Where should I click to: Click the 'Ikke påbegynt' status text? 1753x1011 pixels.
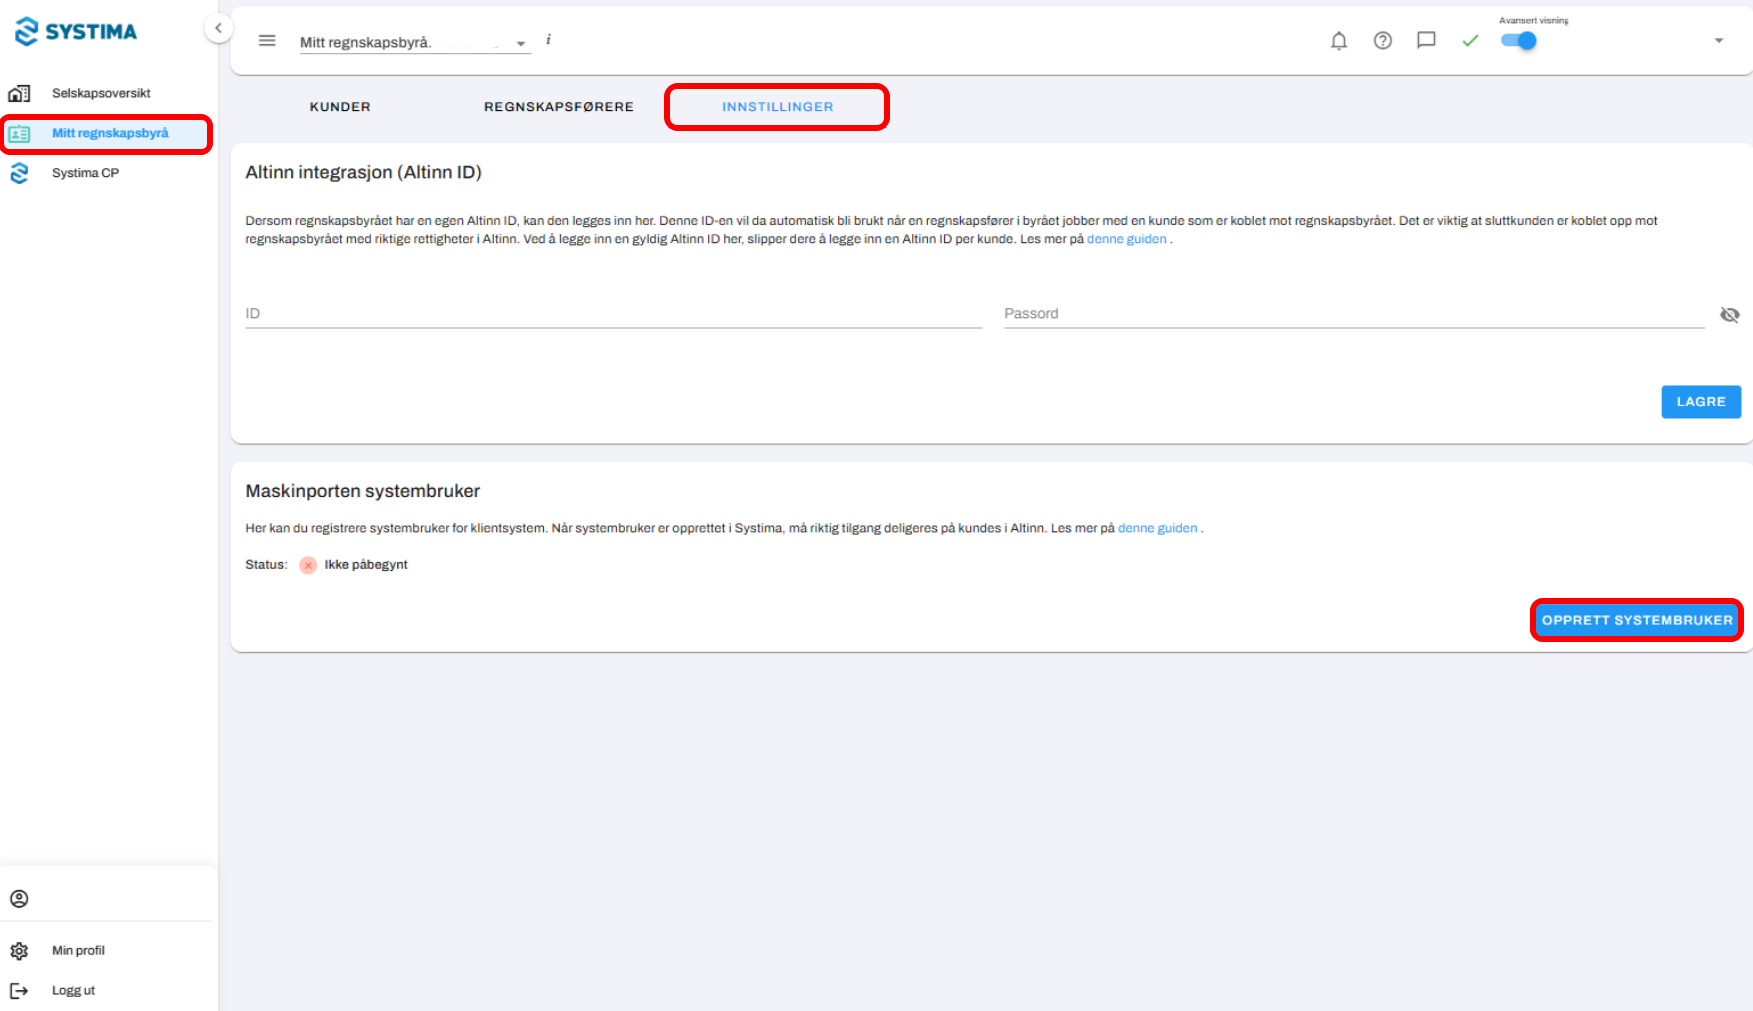pos(366,565)
